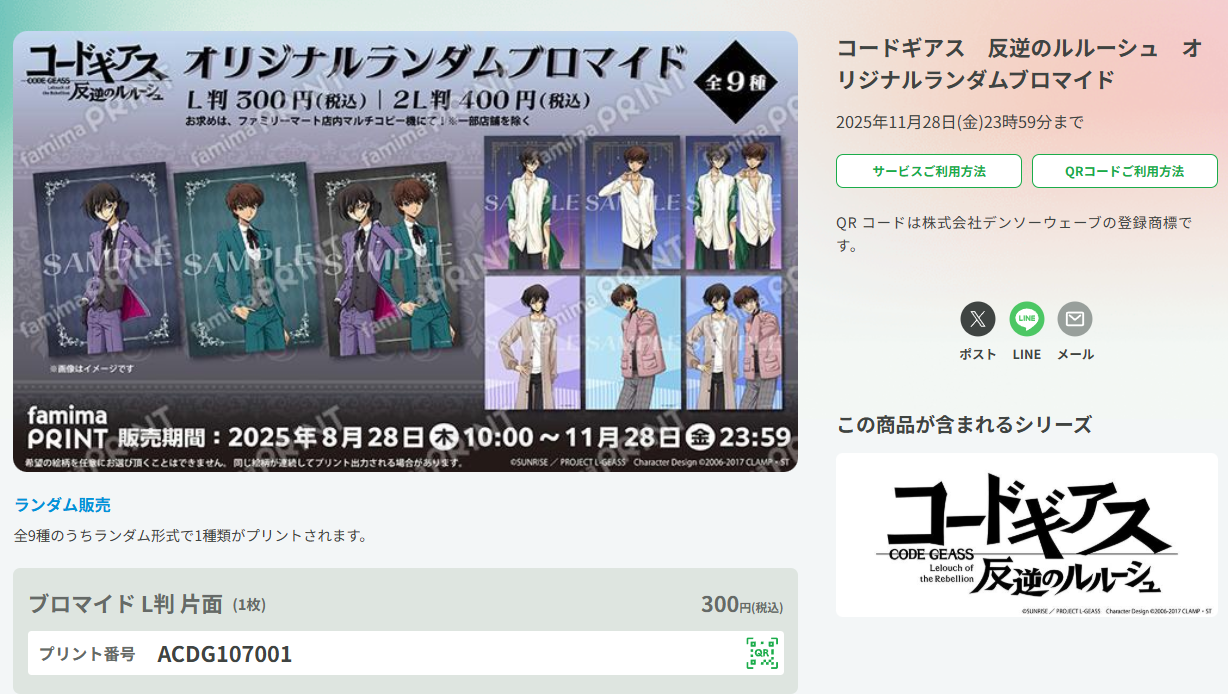Image resolution: width=1228 pixels, height=694 pixels.
Task: Select the print number ACDG107001 field
Action: click(406, 654)
